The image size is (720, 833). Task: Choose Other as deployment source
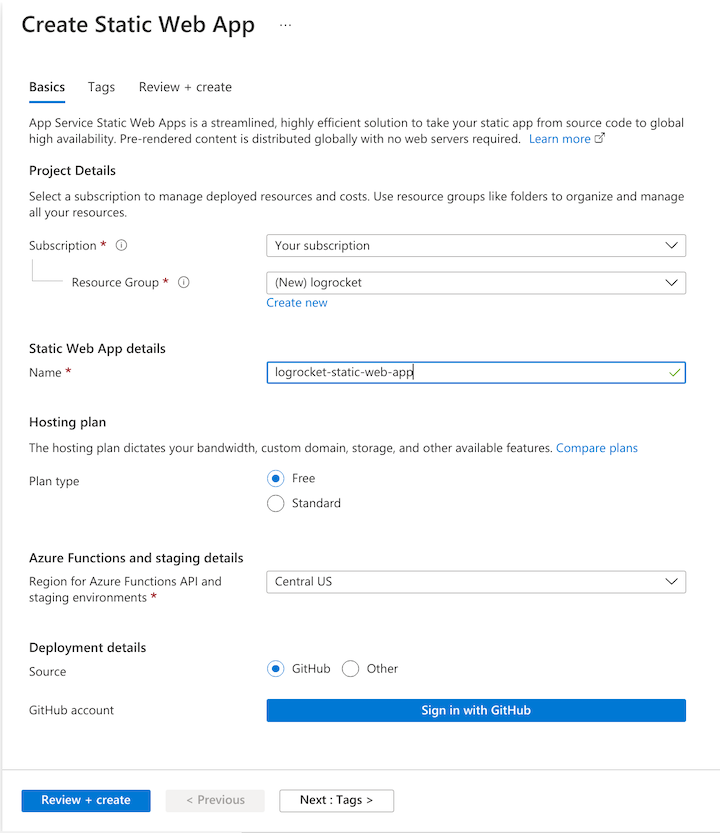click(350, 669)
